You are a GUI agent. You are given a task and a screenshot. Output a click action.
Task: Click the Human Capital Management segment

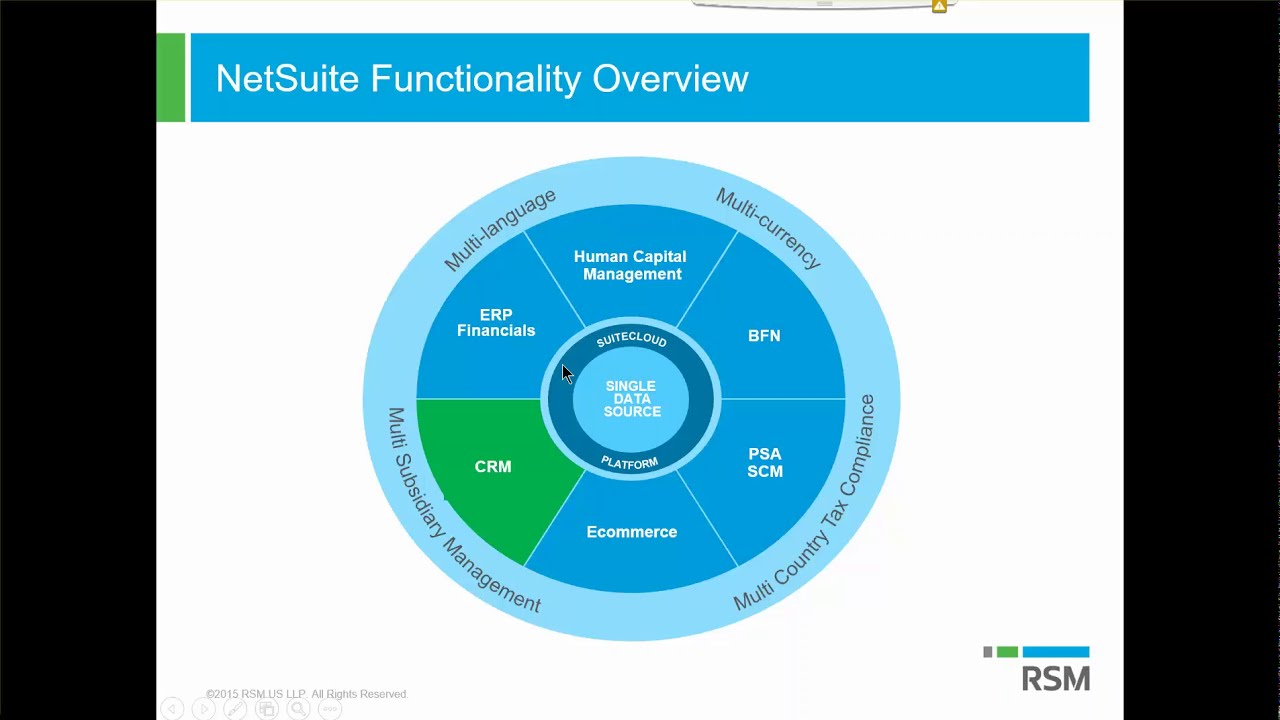click(x=631, y=265)
